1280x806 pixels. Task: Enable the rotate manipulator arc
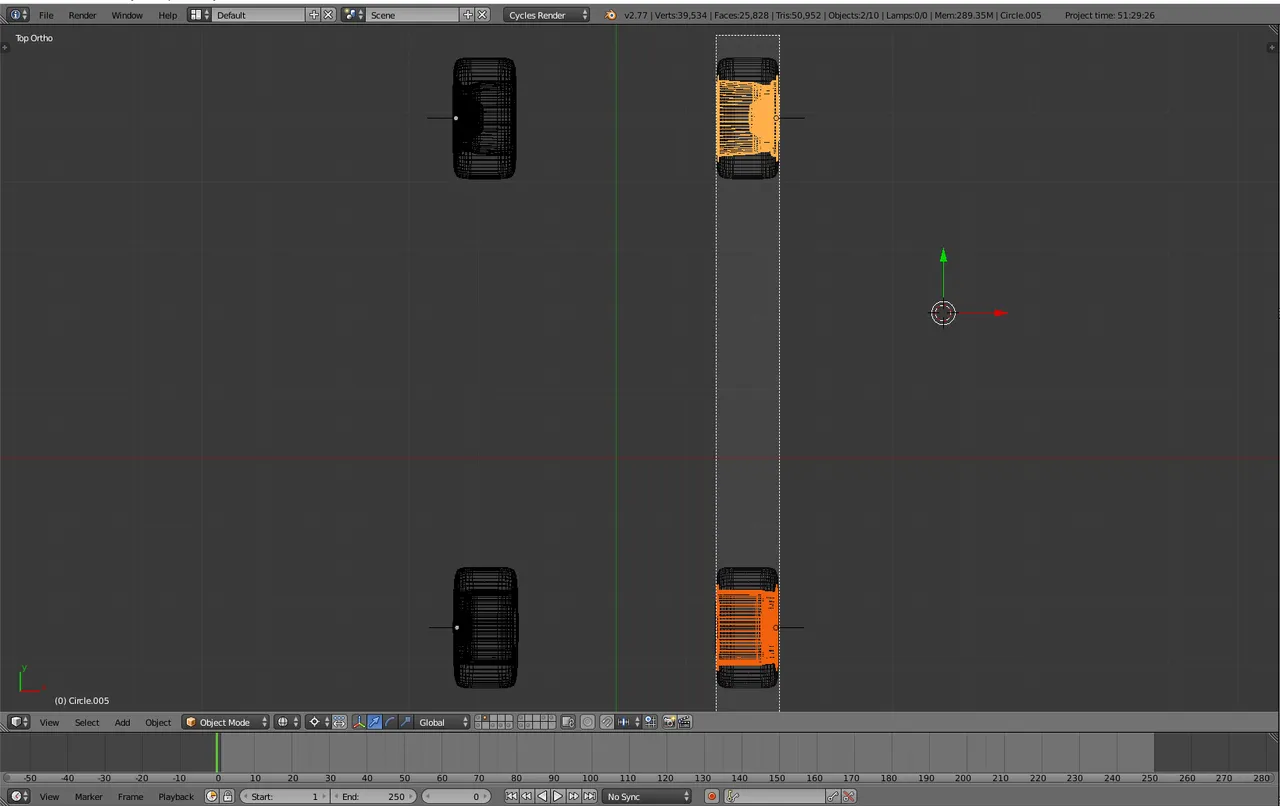(x=389, y=722)
